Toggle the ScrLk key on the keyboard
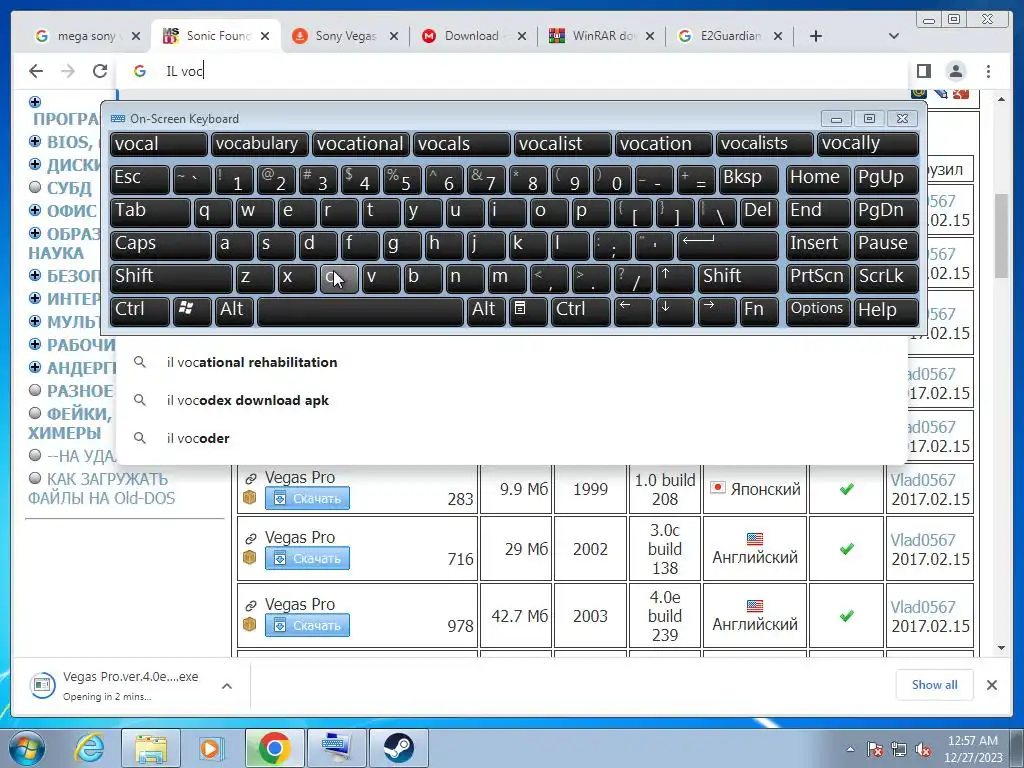The image size is (1024, 768). (x=886, y=278)
